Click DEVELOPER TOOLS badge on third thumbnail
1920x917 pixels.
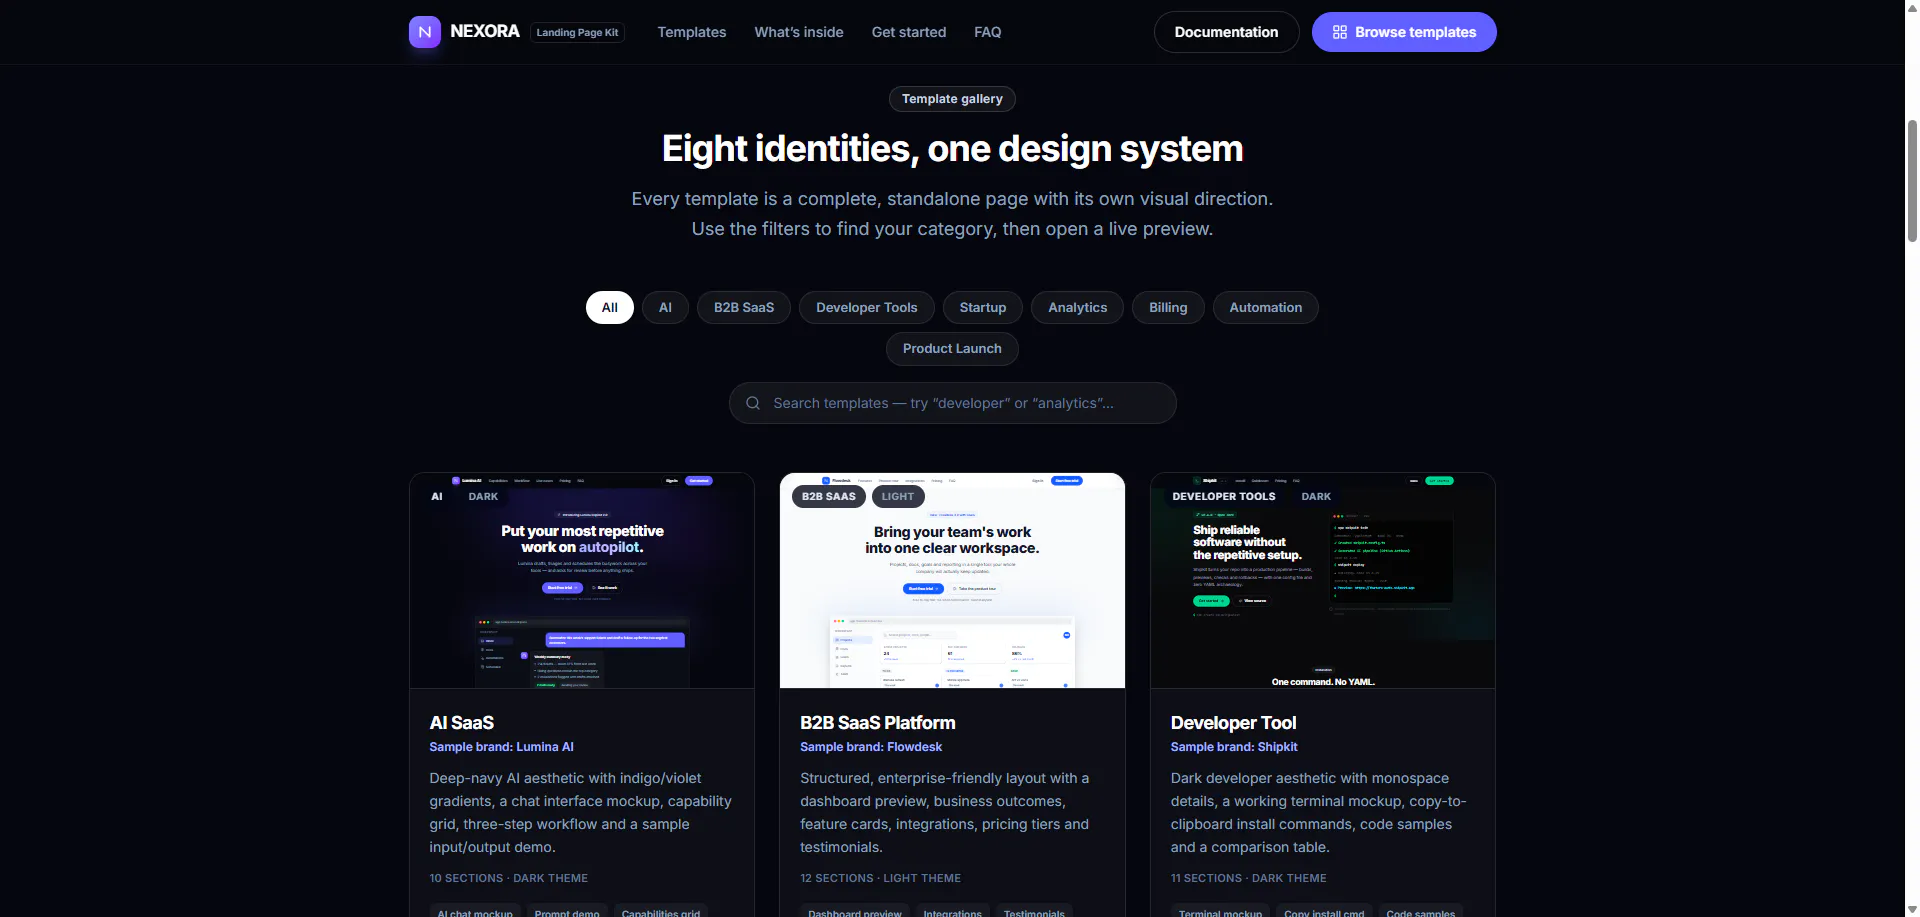click(1224, 496)
